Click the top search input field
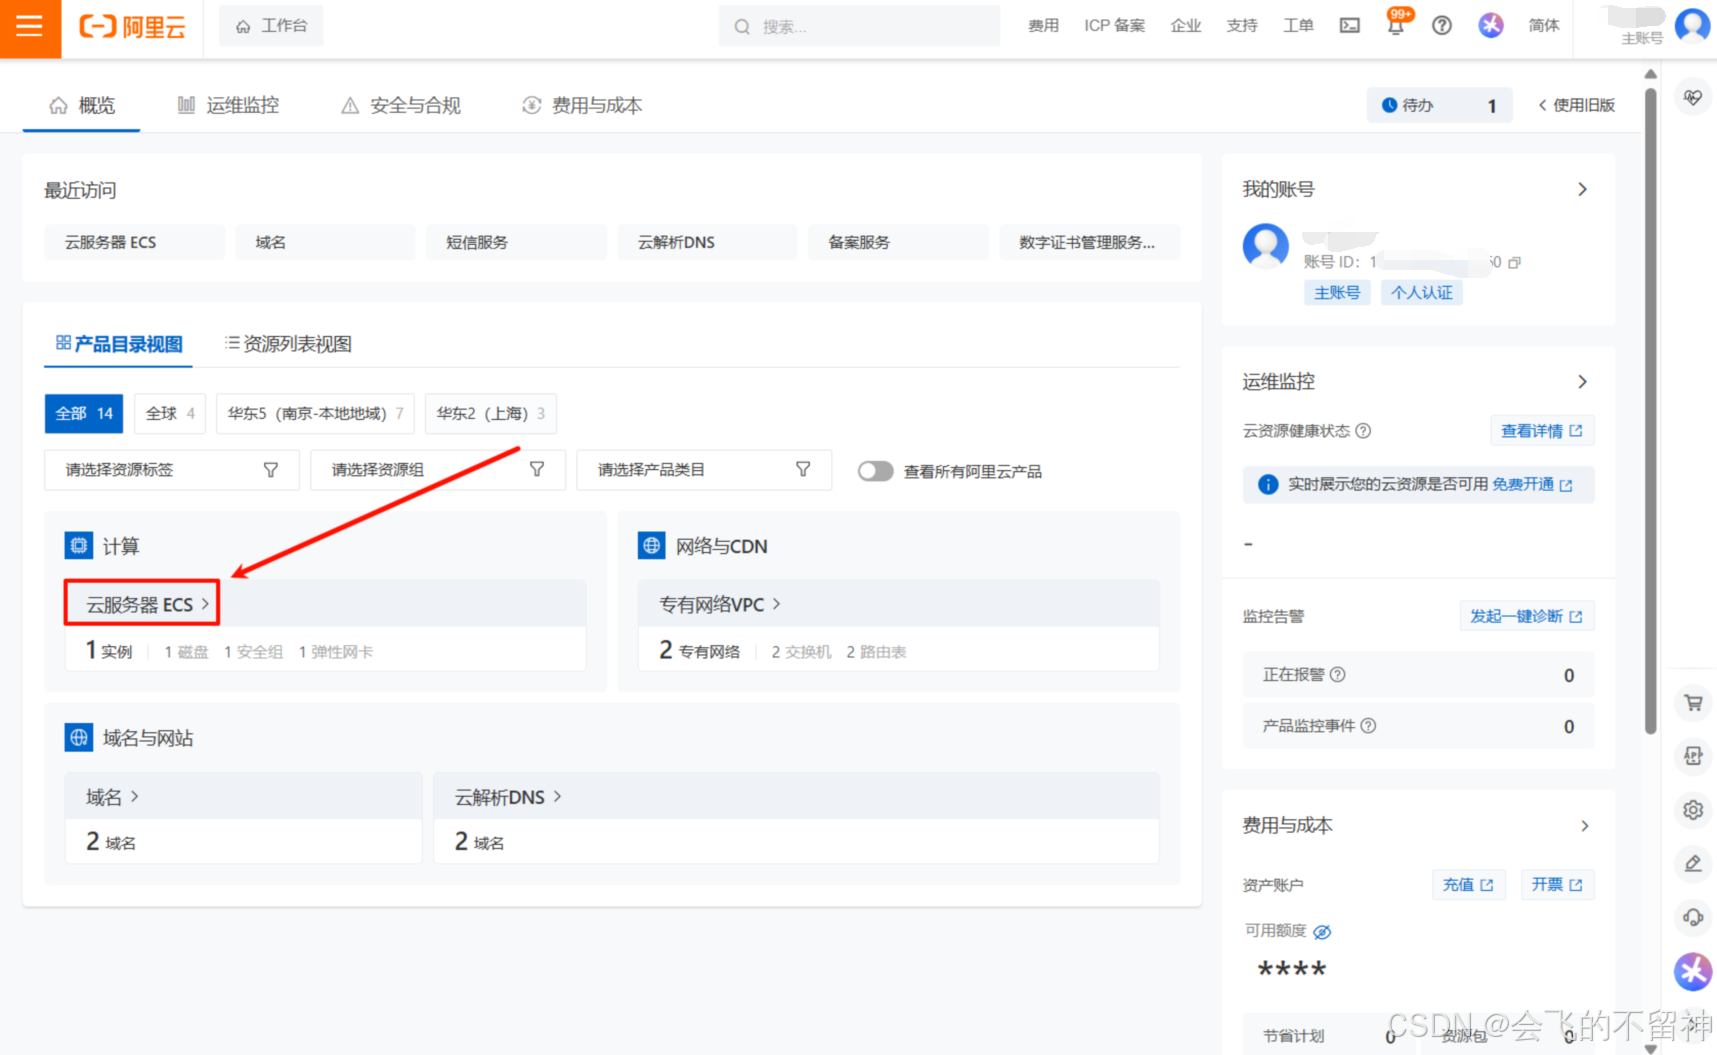The width and height of the screenshot is (1717, 1055). pos(859,26)
